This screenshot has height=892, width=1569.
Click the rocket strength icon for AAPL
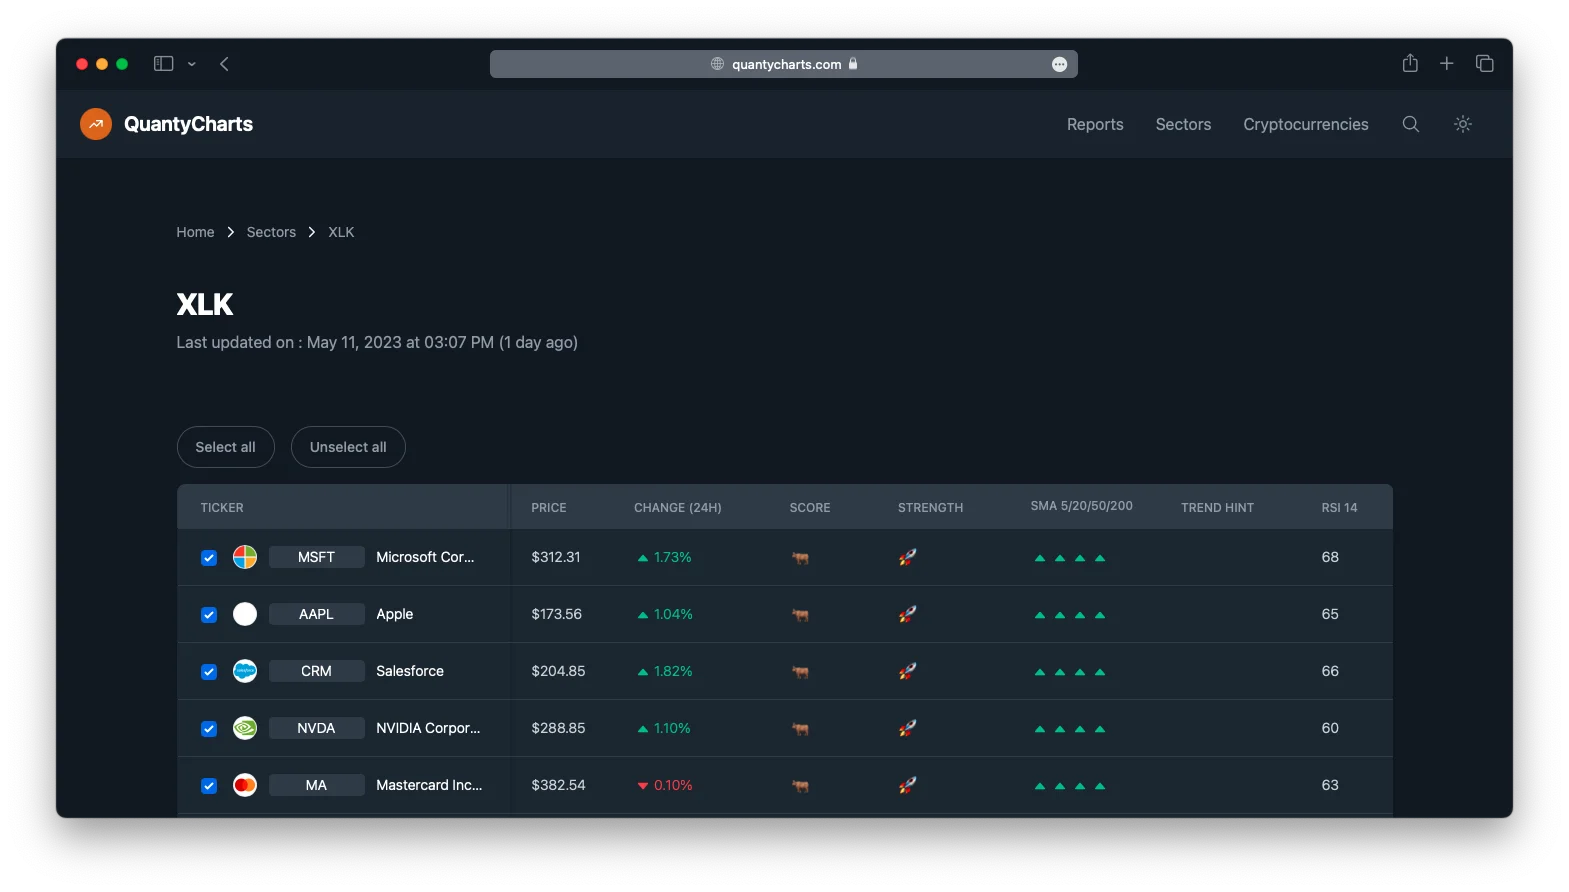coord(907,614)
